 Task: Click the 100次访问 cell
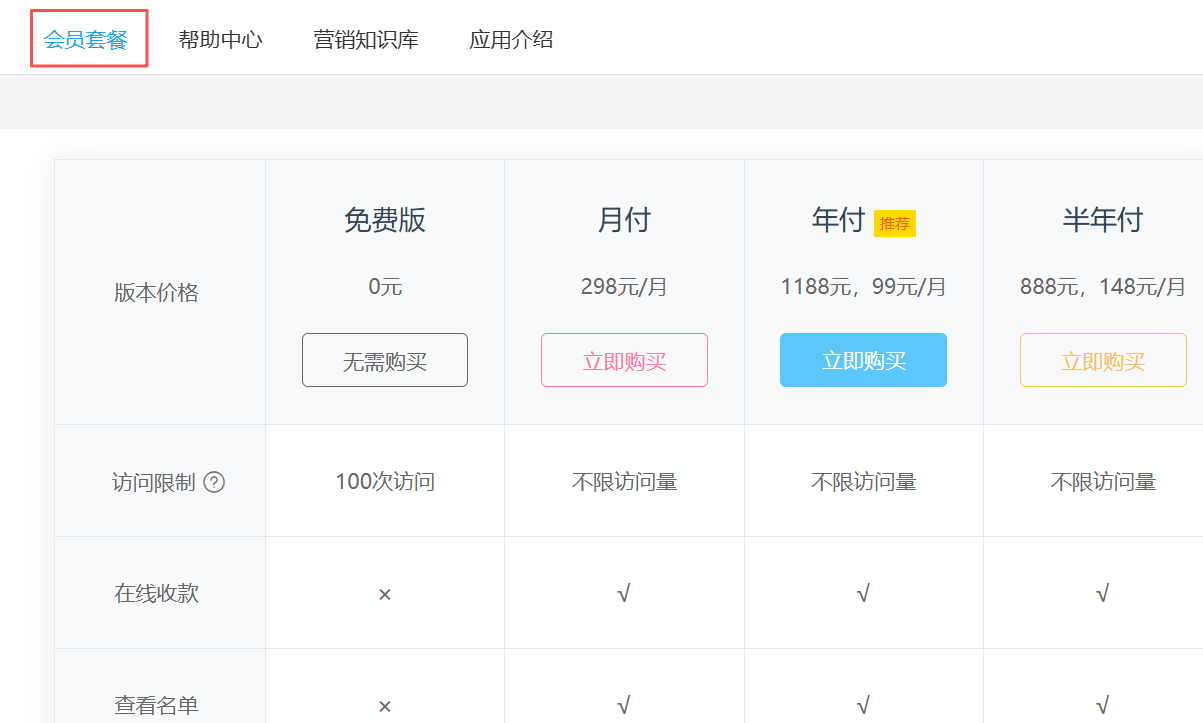pyautogui.click(x=385, y=482)
